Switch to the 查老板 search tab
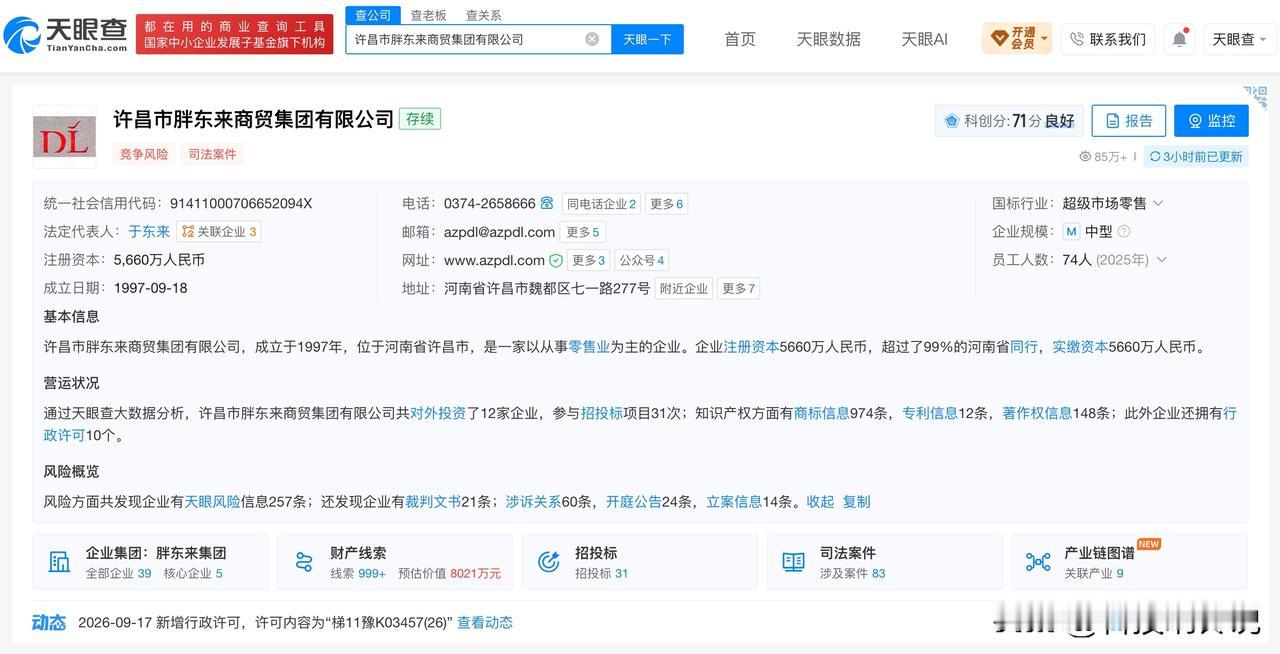1280x654 pixels. pyautogui.click(x=429, y=15)
